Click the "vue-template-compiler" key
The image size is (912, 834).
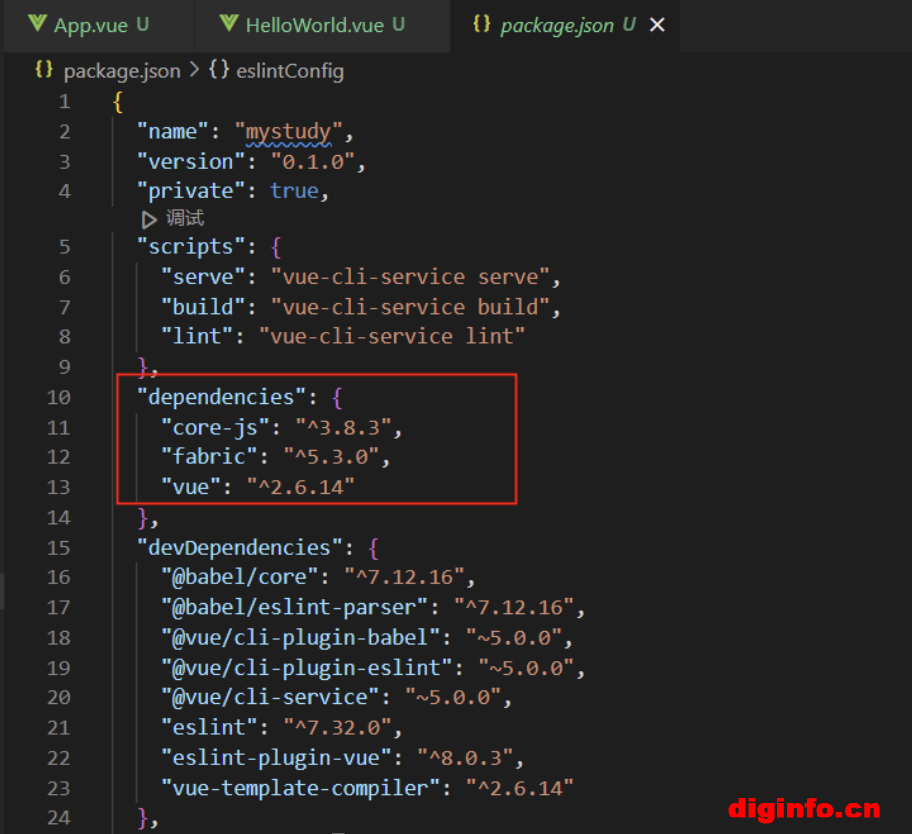(301, 787)
